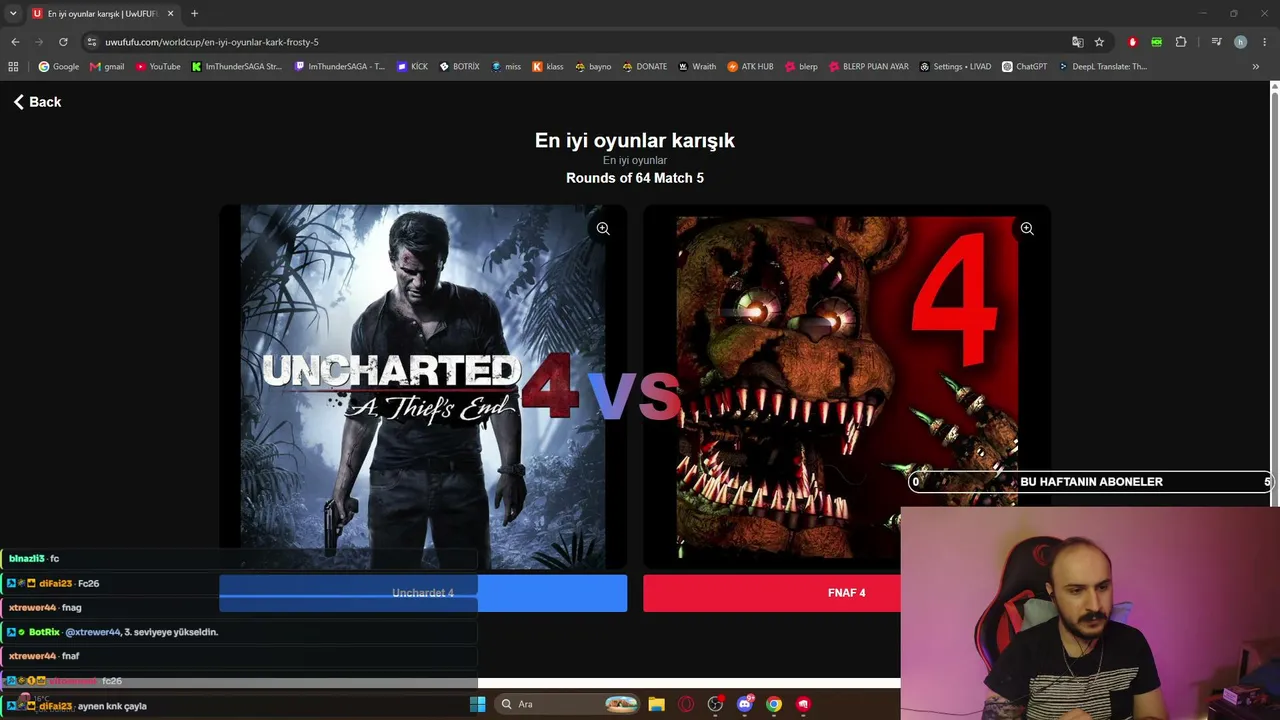Image resolution: width=1280 pixels, height=720 pixels.
Task: Open the Wraith bookmark
Action: 697,67
